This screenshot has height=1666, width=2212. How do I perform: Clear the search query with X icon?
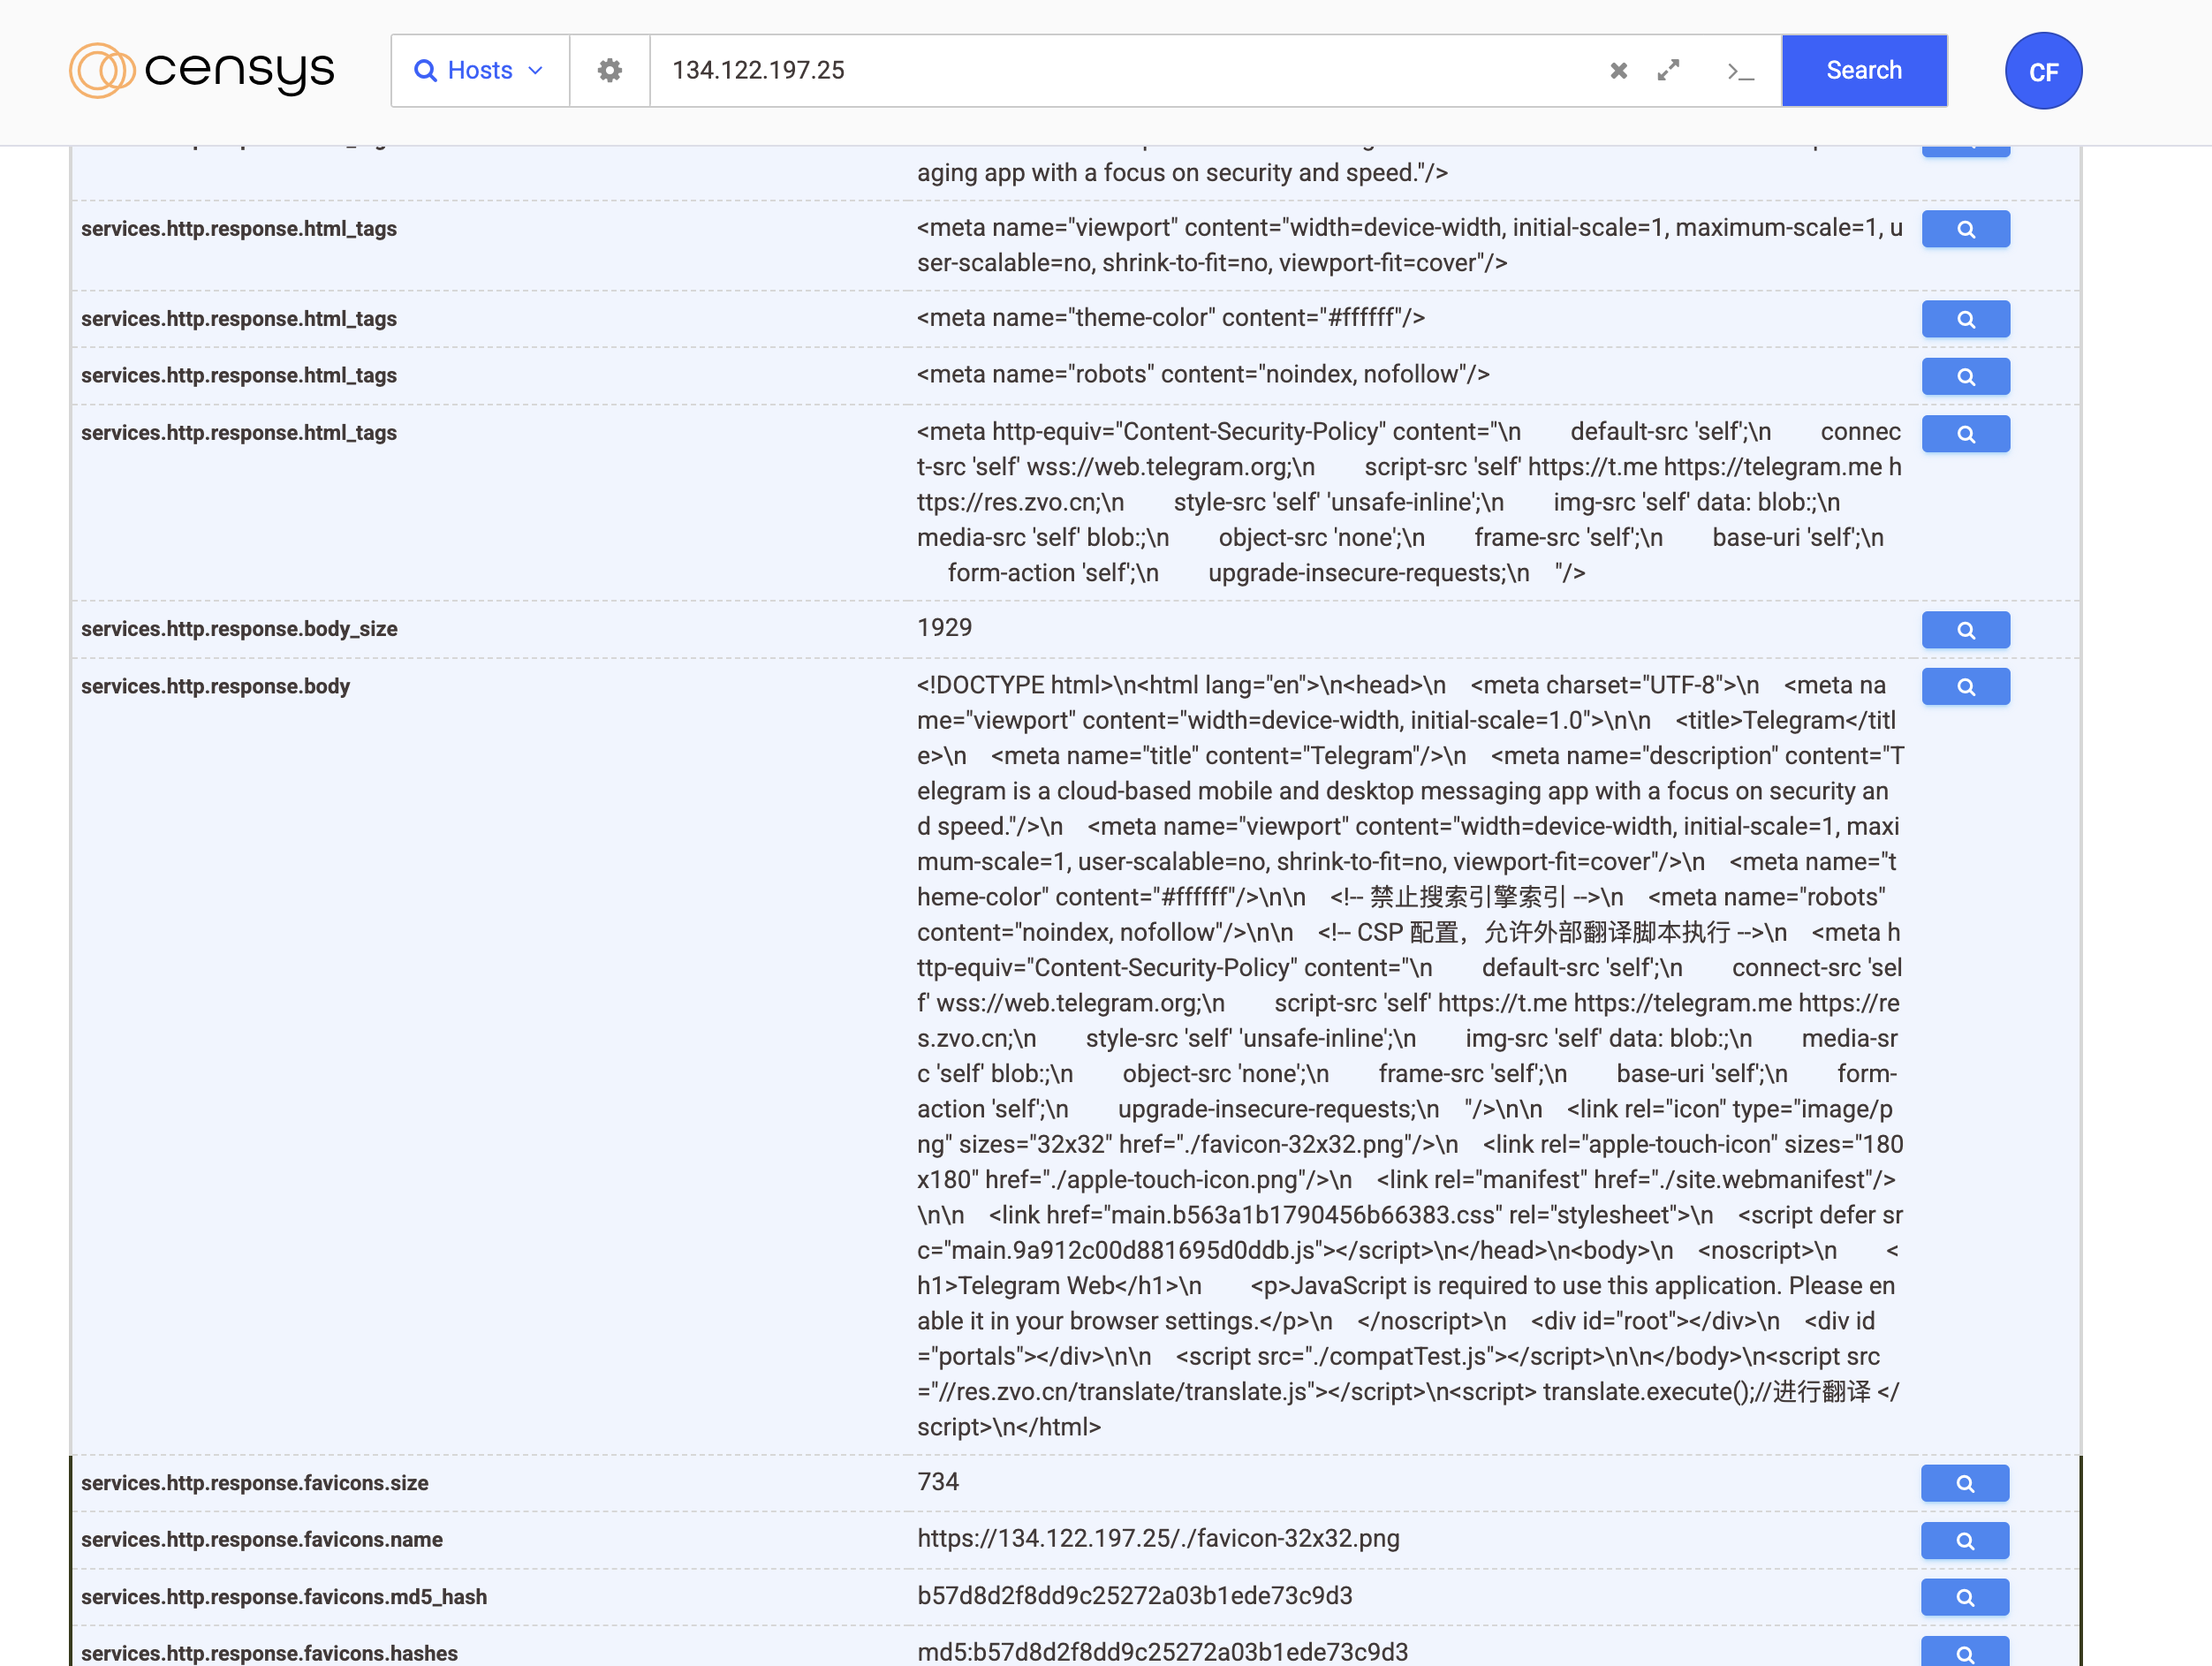tap(1618, 70)
